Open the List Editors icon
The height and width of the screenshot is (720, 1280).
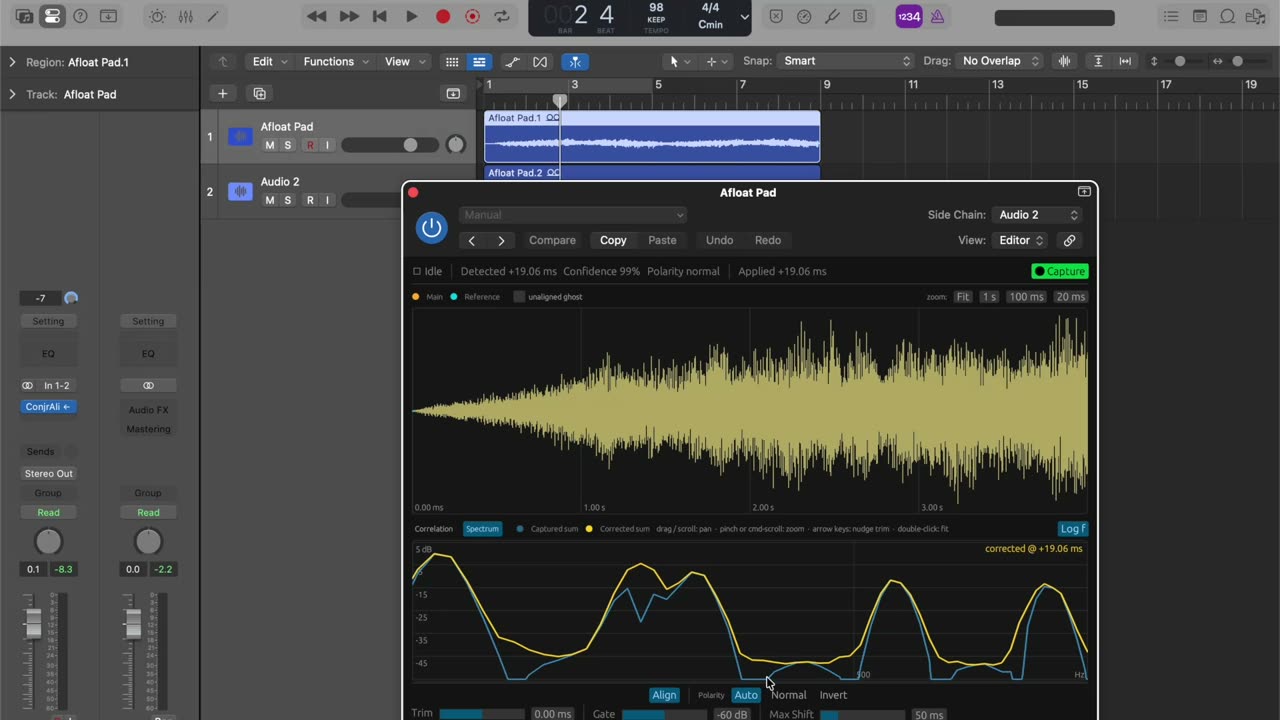1172,16
